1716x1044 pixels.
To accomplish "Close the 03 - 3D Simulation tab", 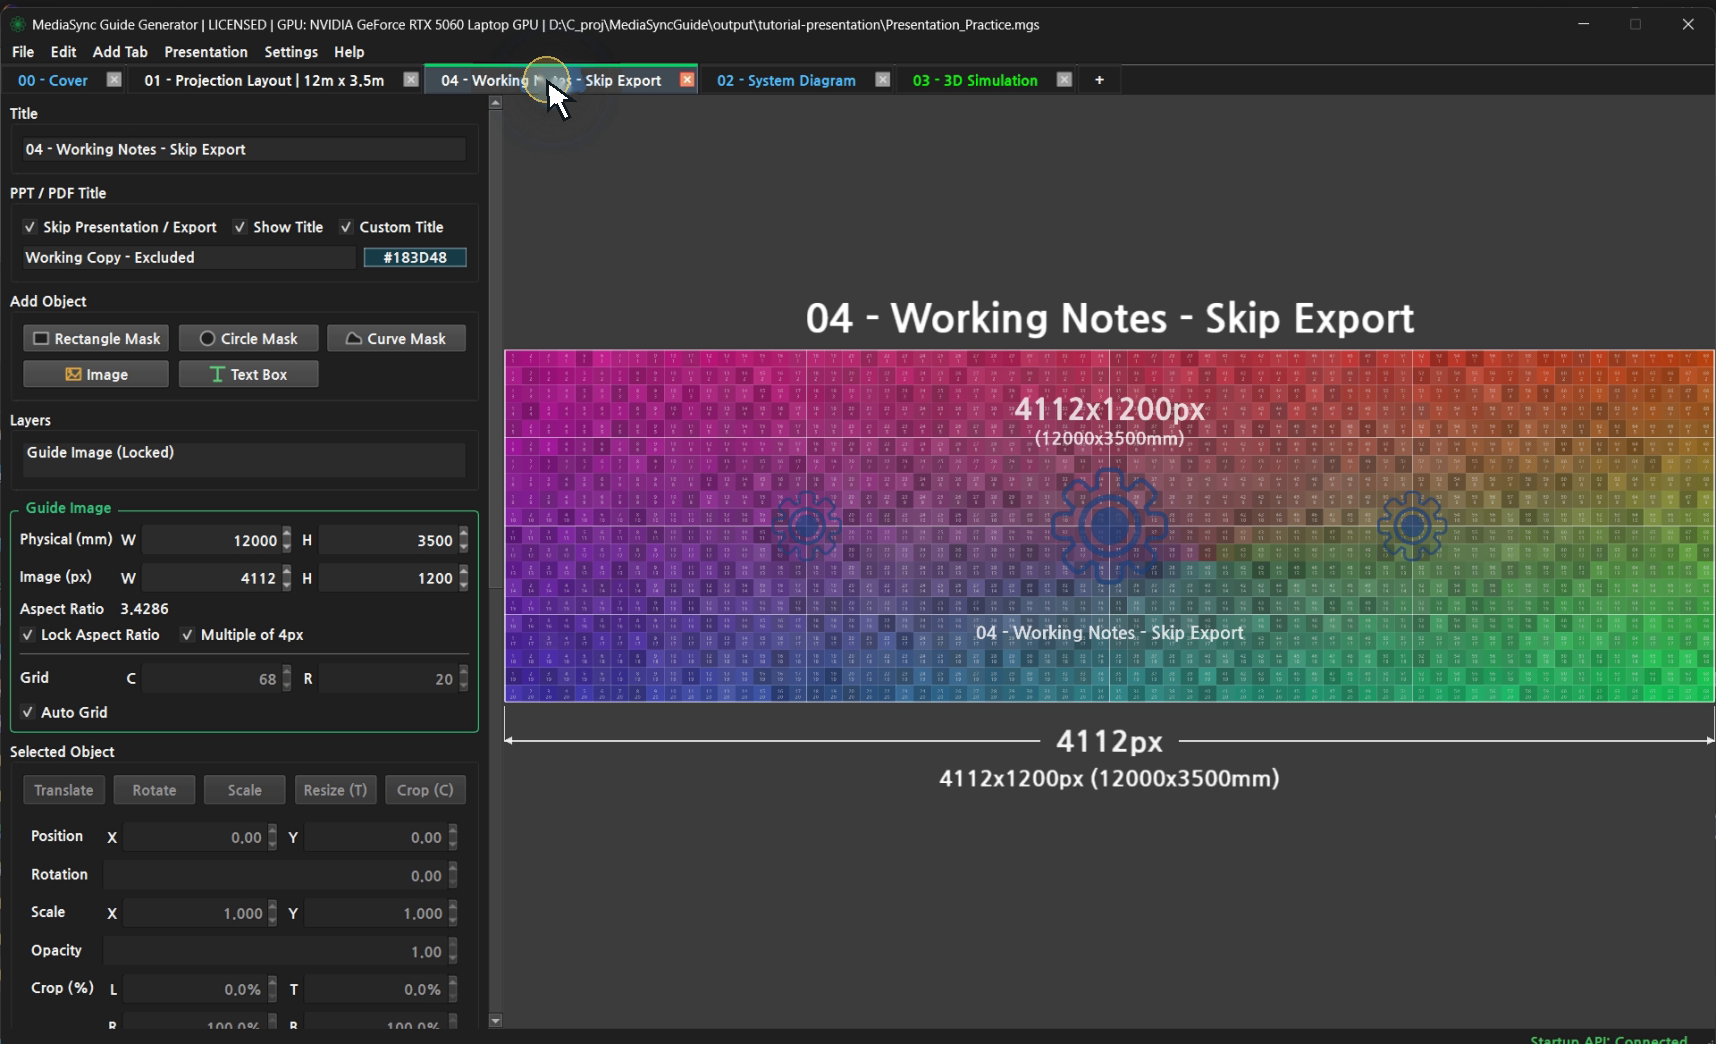I will (x=1064, y=80).
